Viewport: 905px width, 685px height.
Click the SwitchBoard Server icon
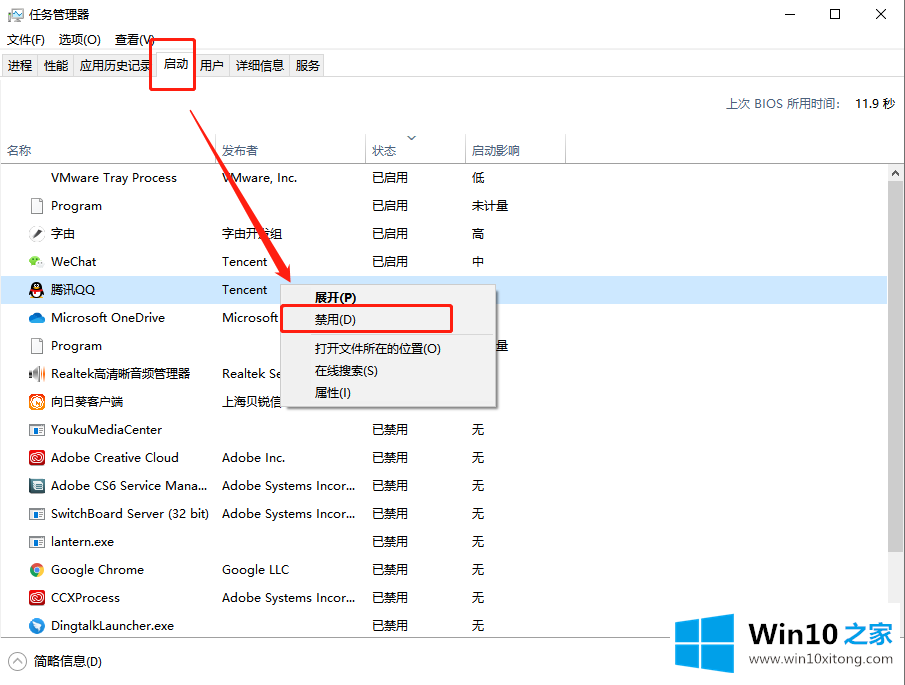click(x=37, y=514)
